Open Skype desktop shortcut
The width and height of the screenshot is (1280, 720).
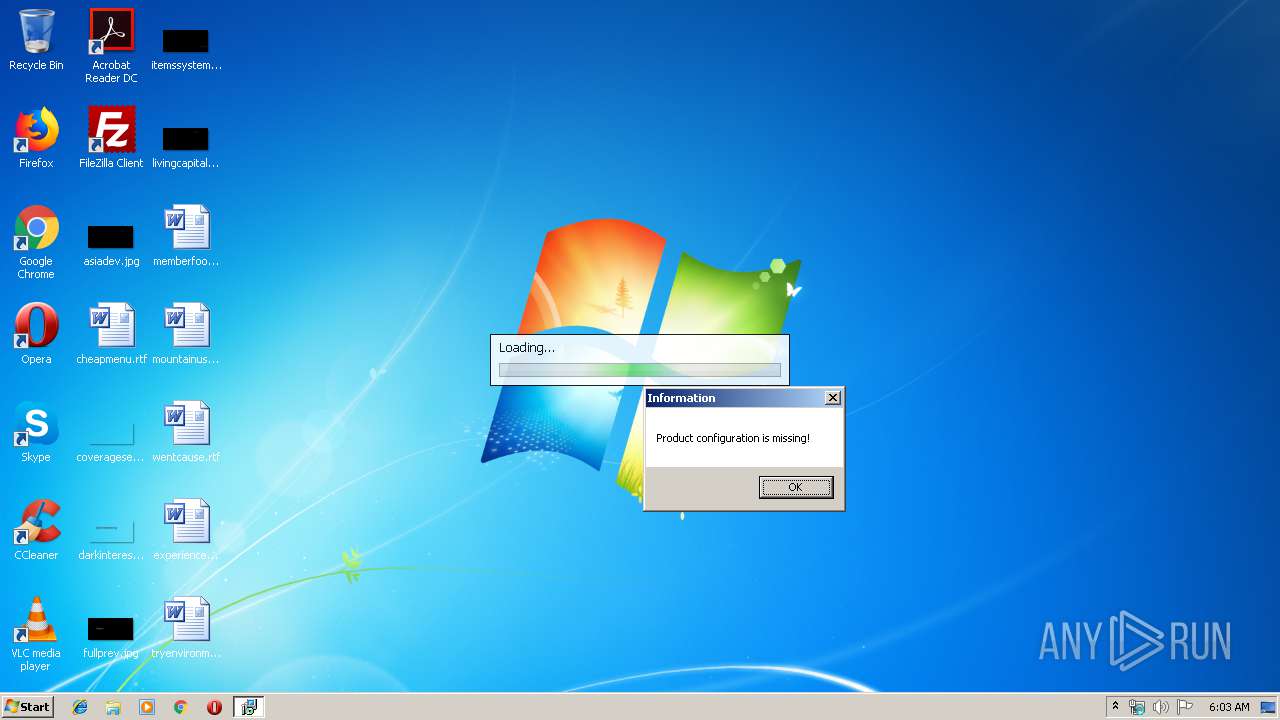click(x=36, y=433)
